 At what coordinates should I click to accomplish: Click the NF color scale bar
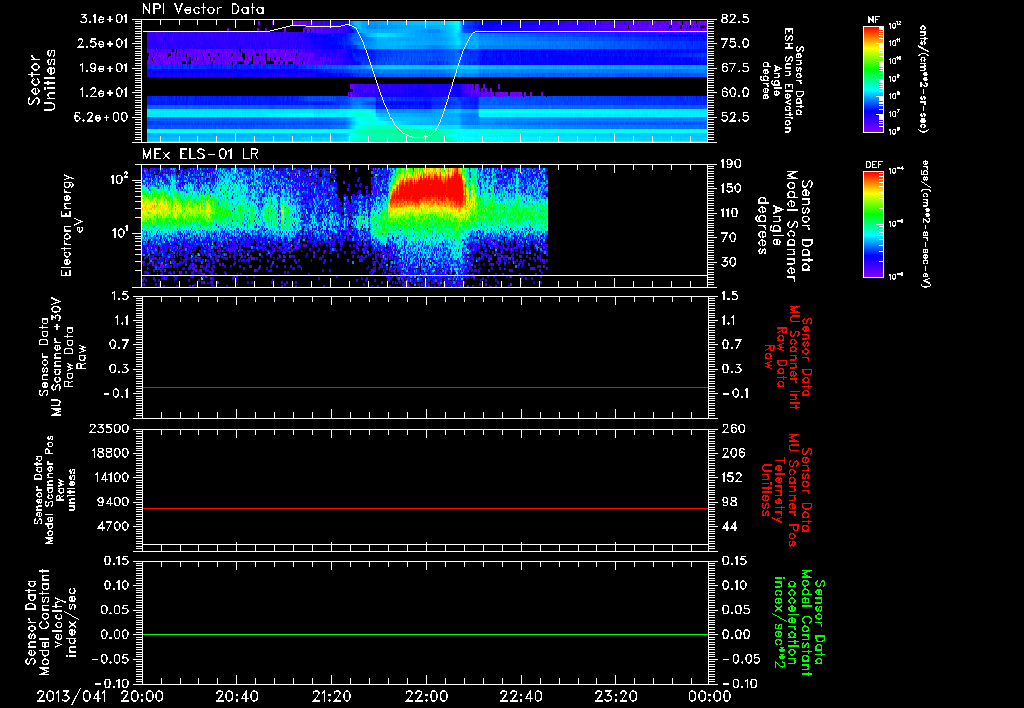coord(871,79)
